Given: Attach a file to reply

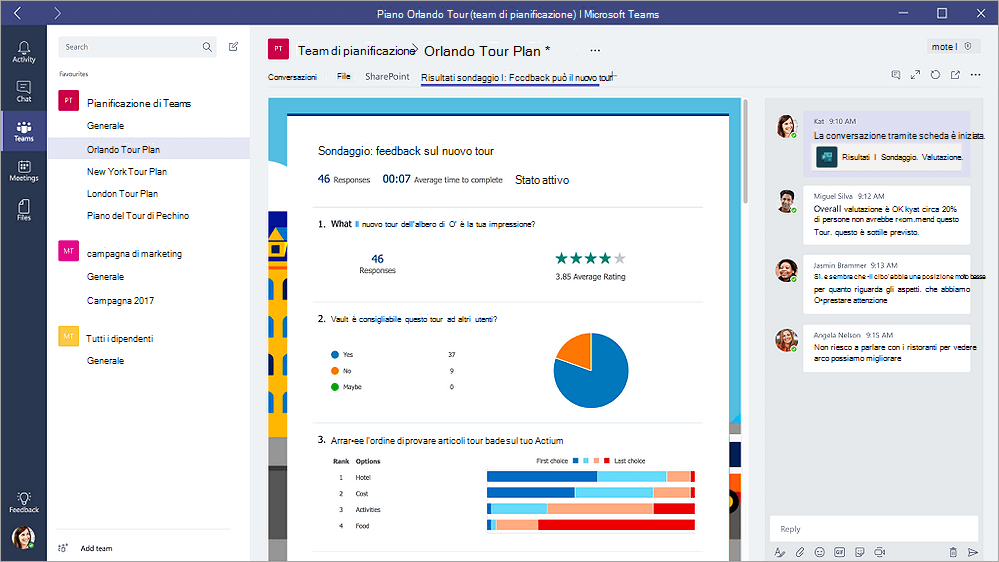Looking at the screenshot, I should [800, 552].
